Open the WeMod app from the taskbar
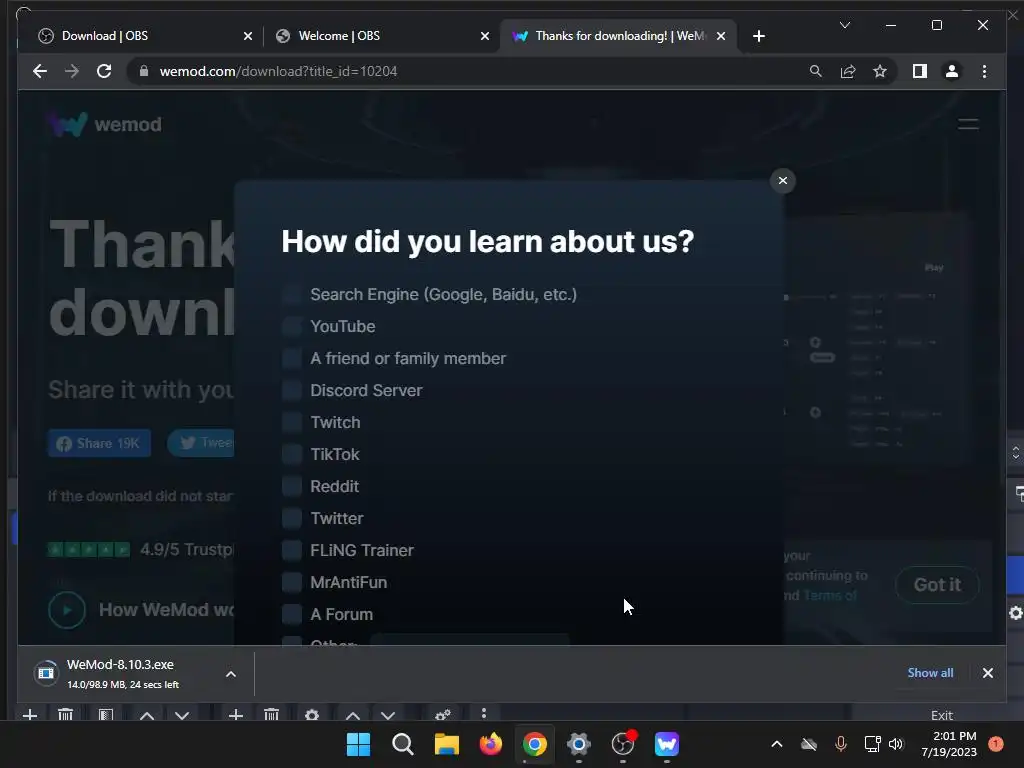The image size is (1024, 768). [x=667, y=744]
